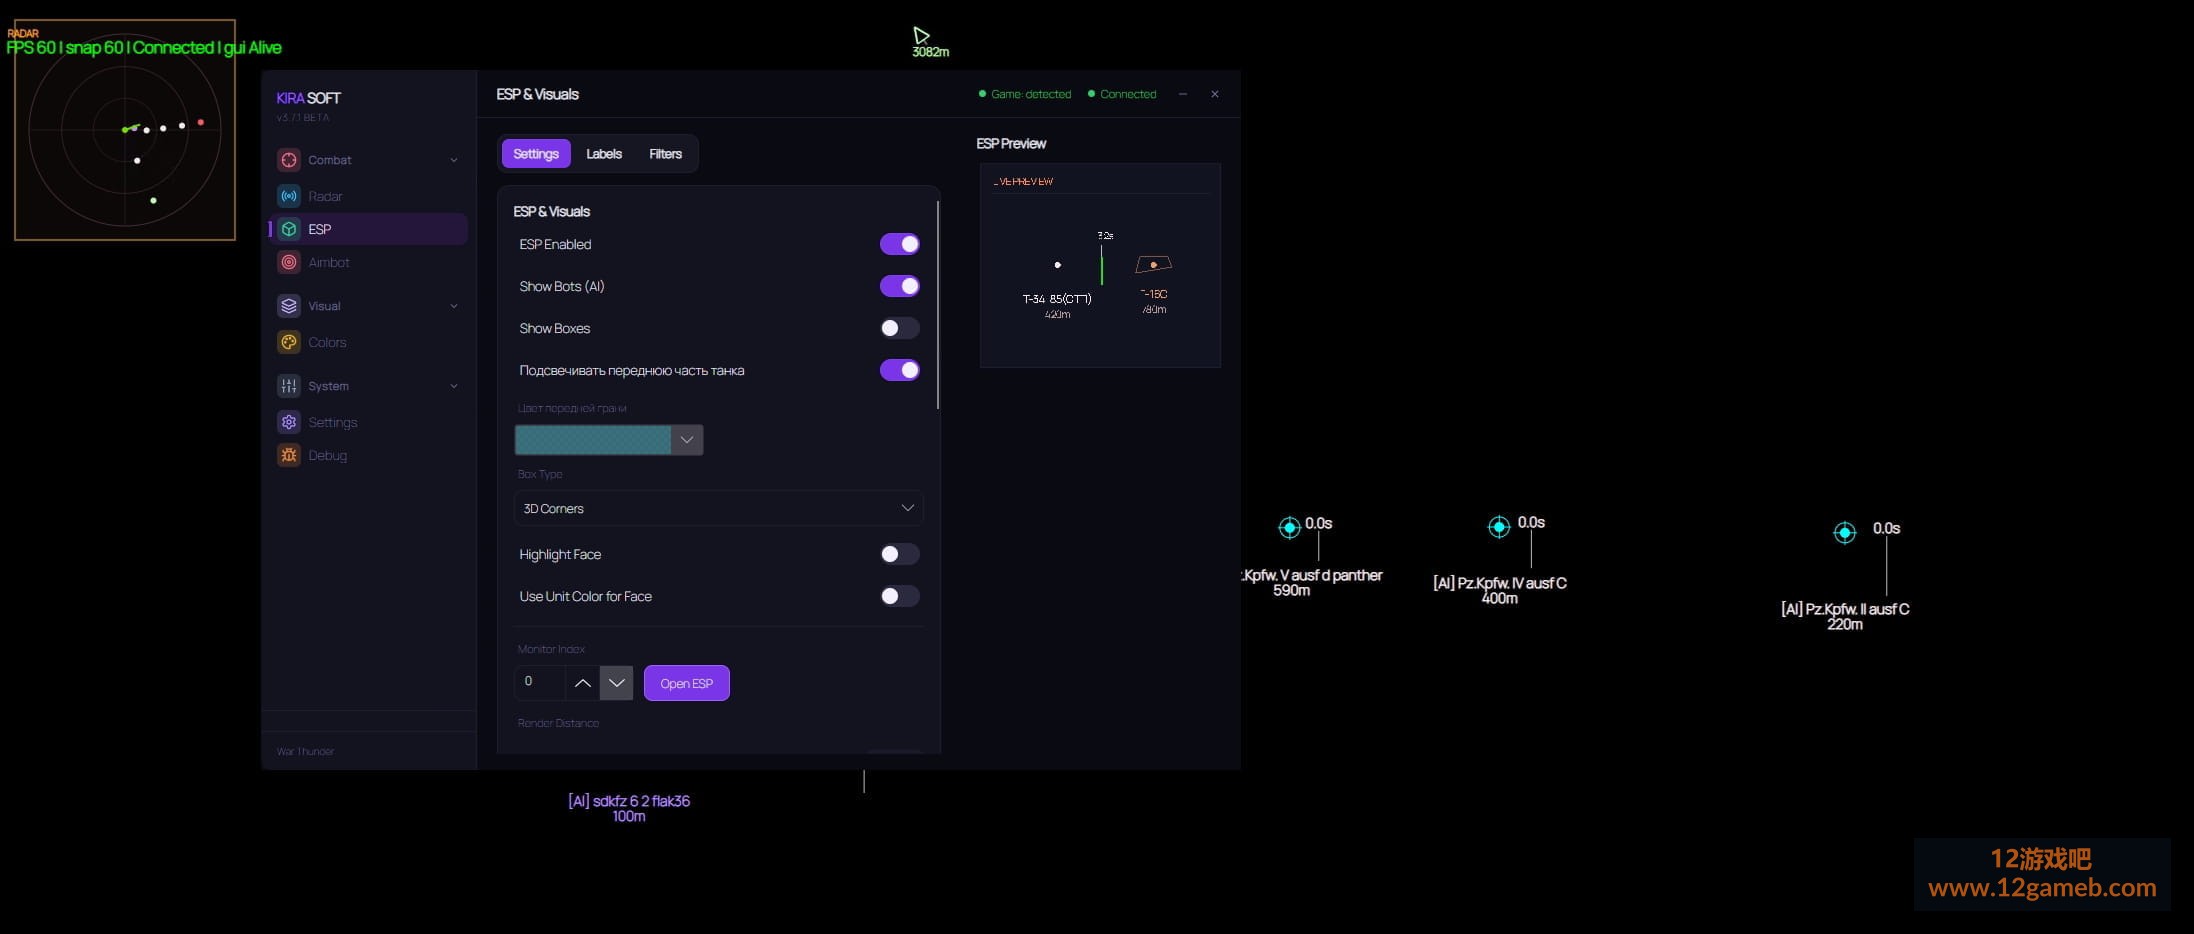Enable the Show Boxes switch
The width and height of the screenshot is (2194, 934).
pyautogui.click(x=899, y=328)
